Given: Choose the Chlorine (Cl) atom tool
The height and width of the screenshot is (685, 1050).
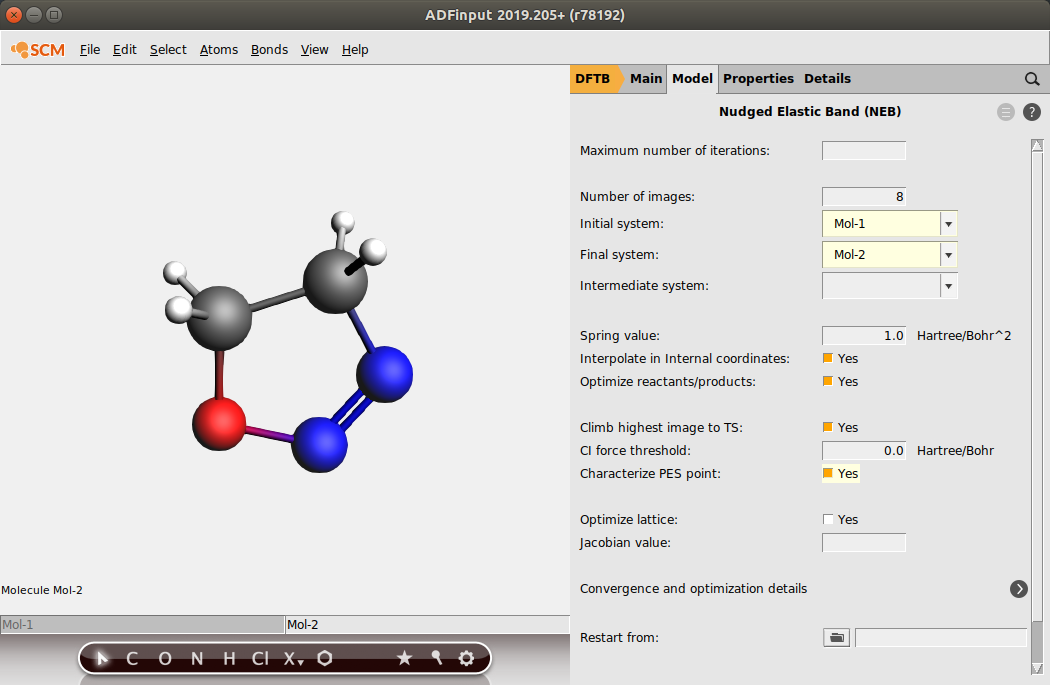Looking at the screenshot, I should 260,659.
